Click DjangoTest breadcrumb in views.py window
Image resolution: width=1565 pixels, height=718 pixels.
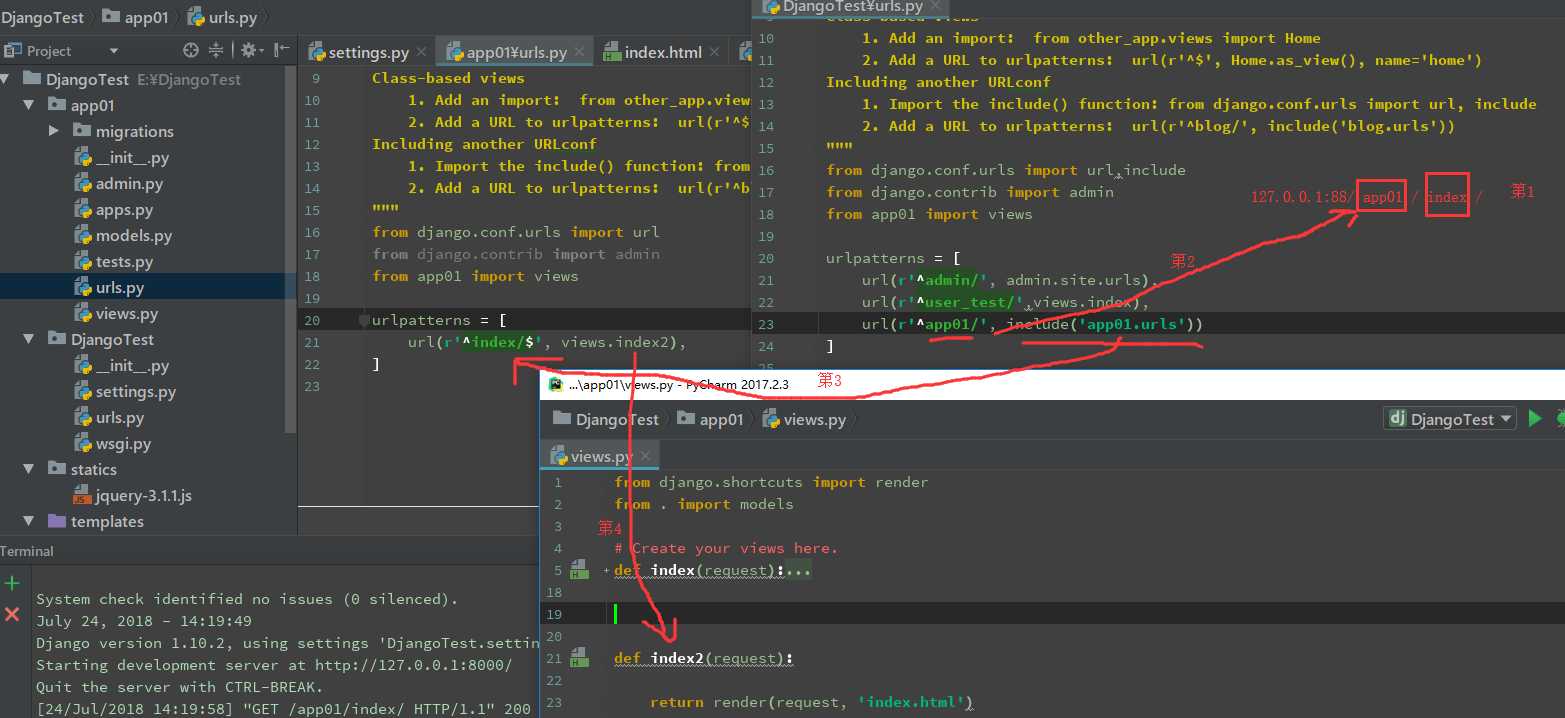[606, 419]
